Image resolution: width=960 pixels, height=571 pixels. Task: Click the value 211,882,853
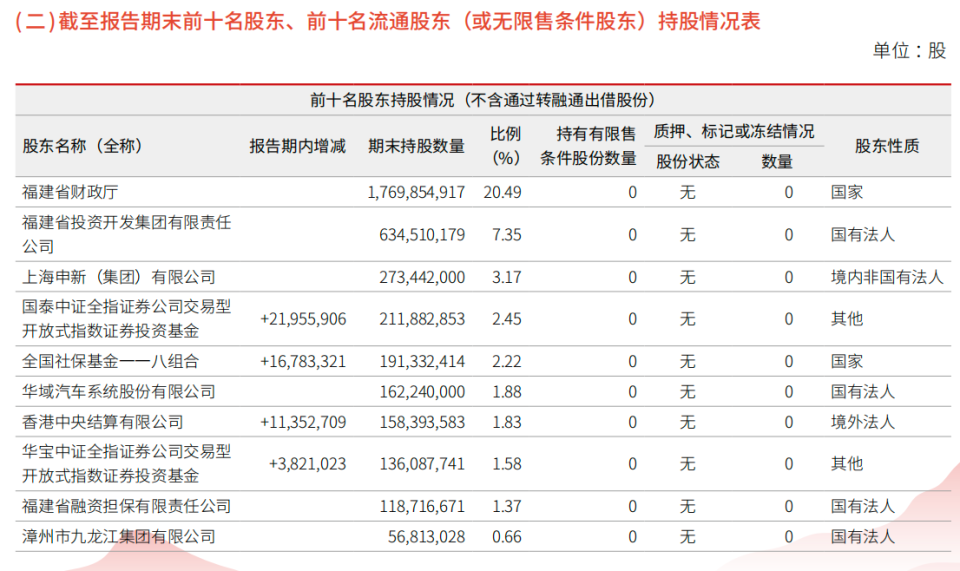(x=422, y=319)
